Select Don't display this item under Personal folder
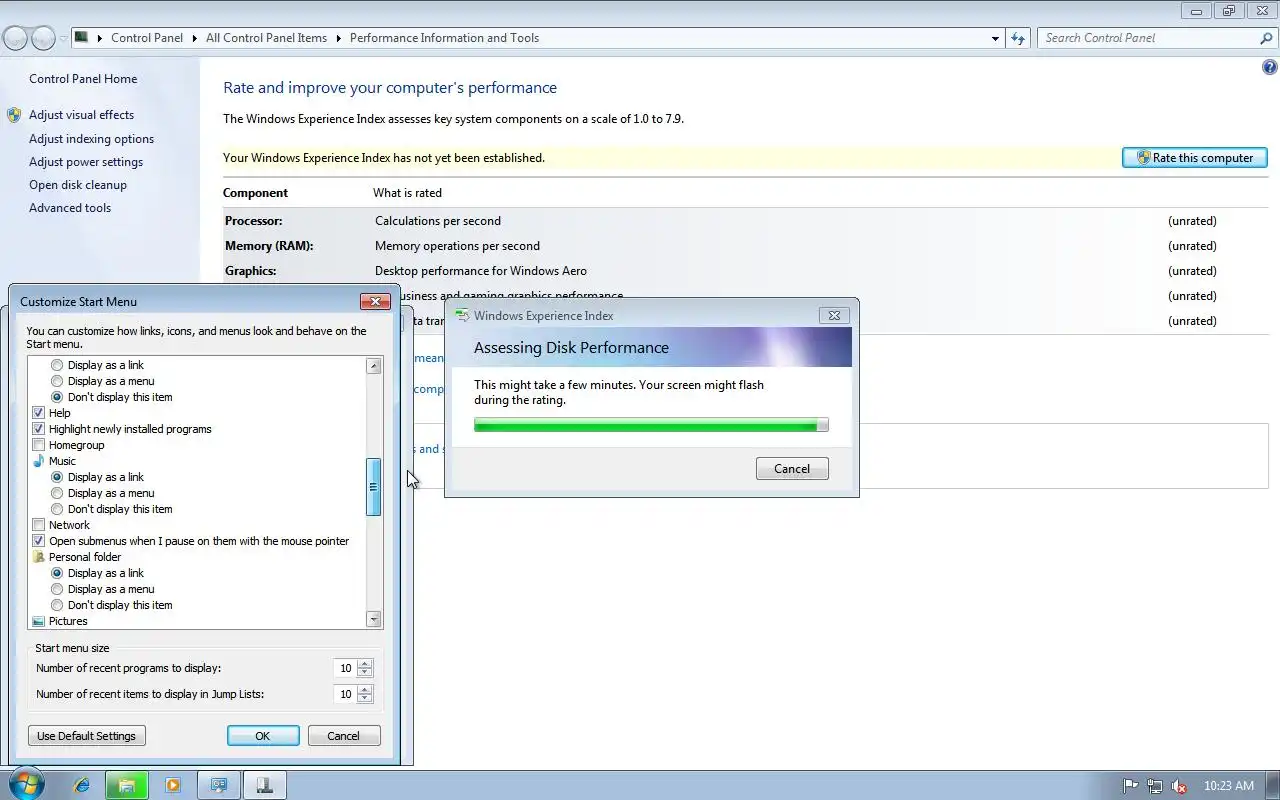The image size is (1280, 800). coord(57,605)
